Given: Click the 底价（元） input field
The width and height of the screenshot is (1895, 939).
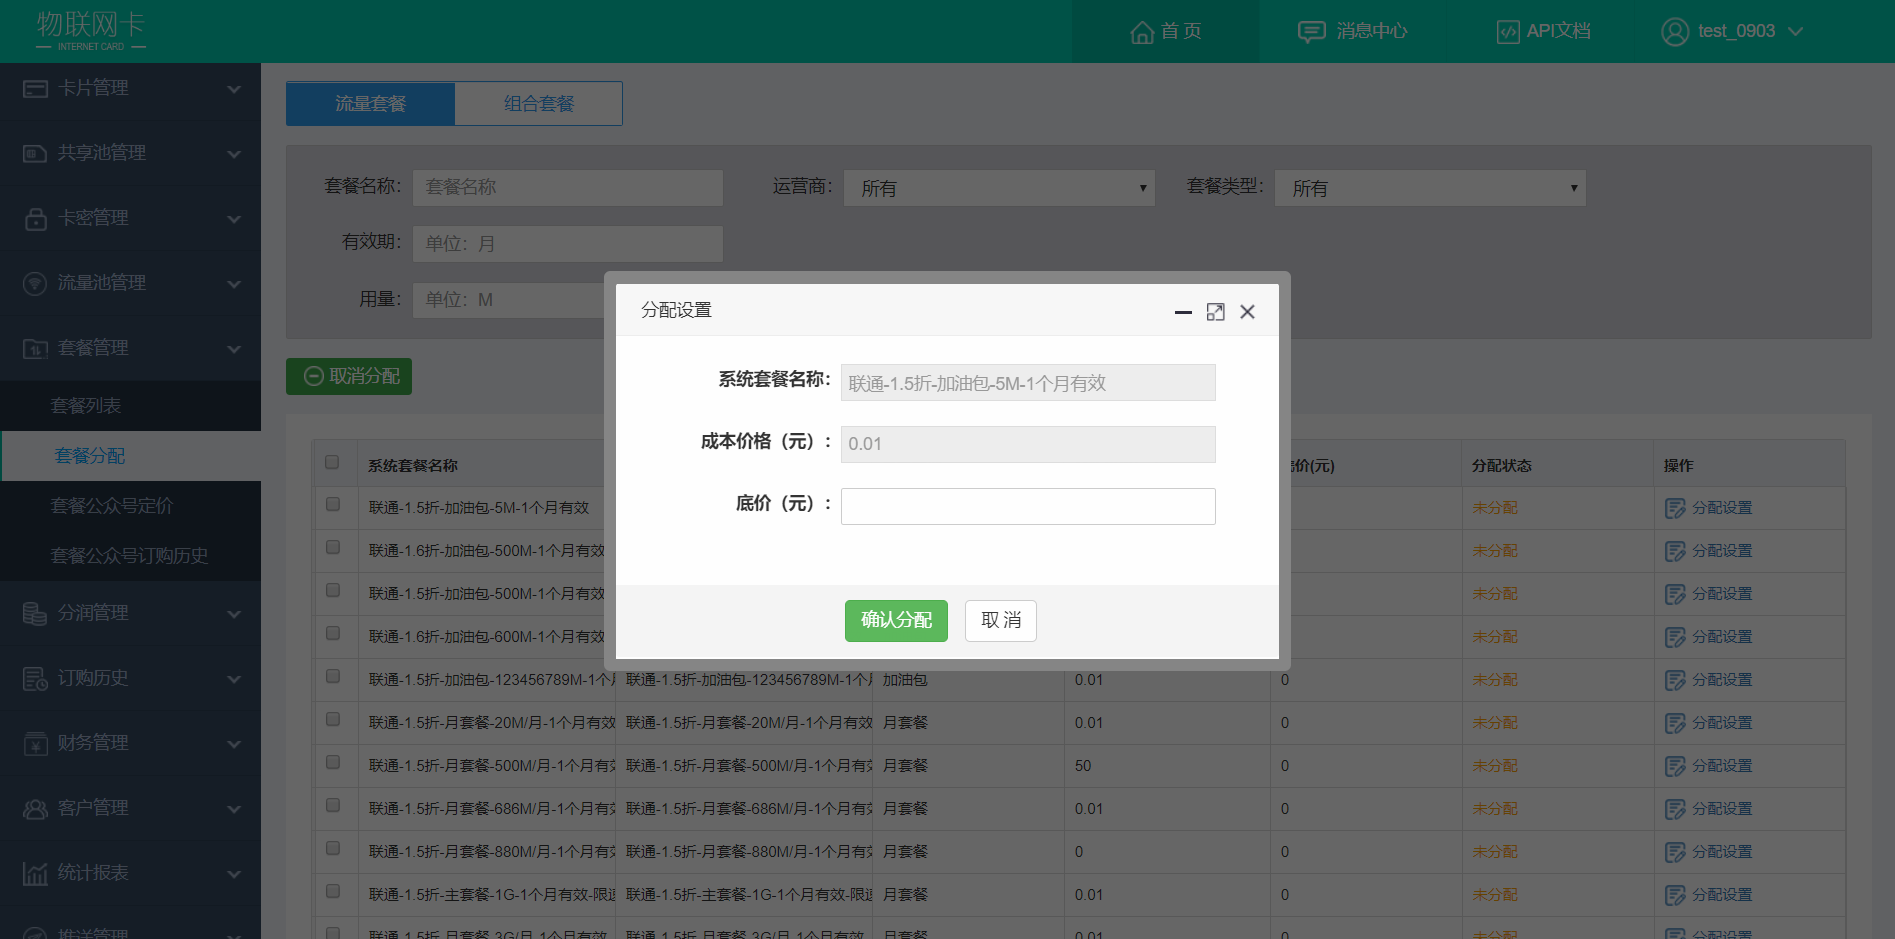Looking at the screenshot, I should [1028, 506].
